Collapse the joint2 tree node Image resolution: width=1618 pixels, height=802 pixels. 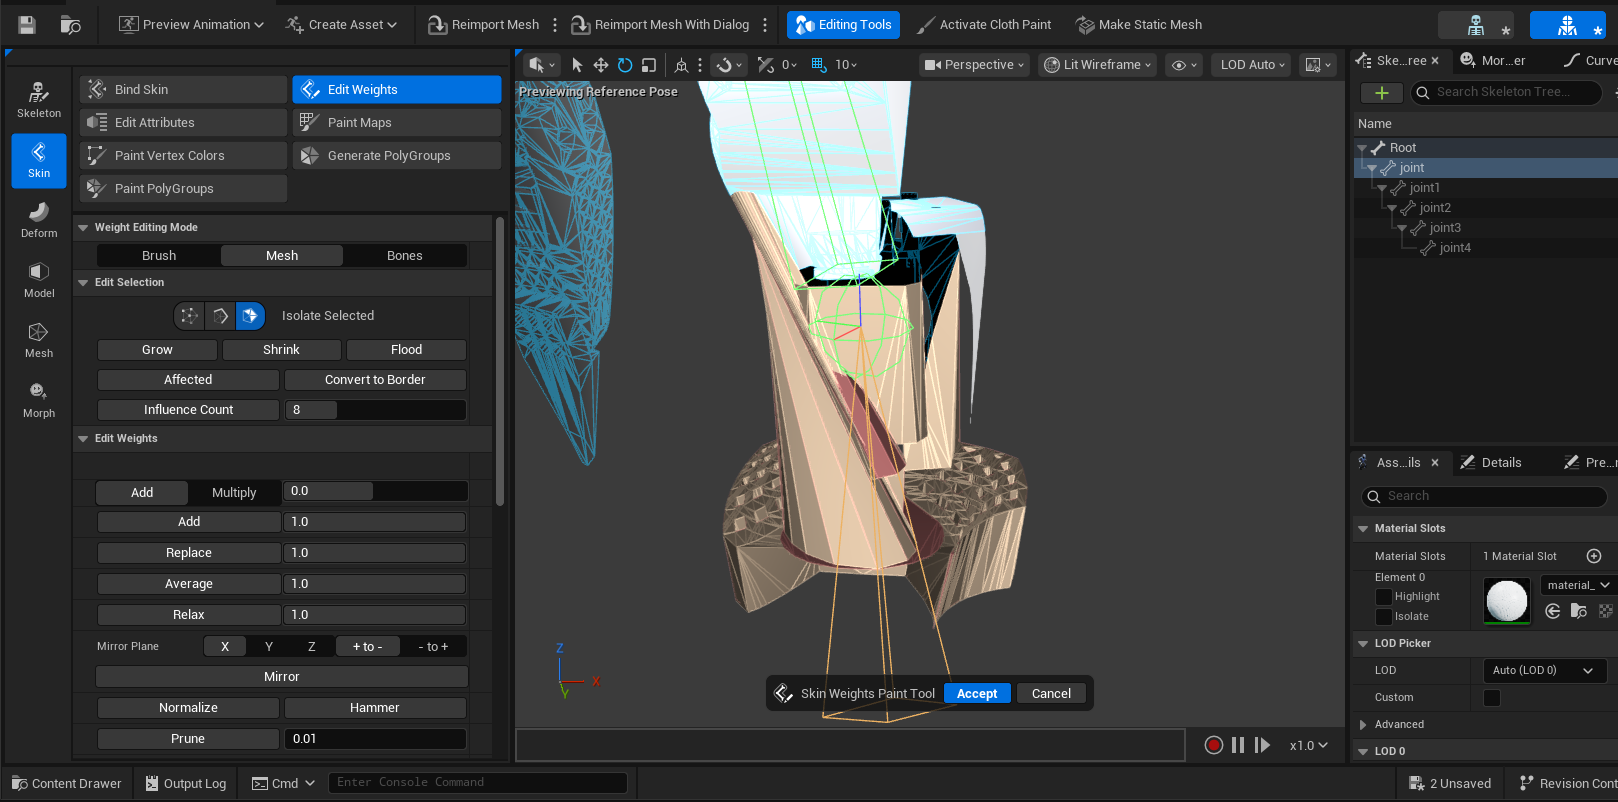point(1392,208)
